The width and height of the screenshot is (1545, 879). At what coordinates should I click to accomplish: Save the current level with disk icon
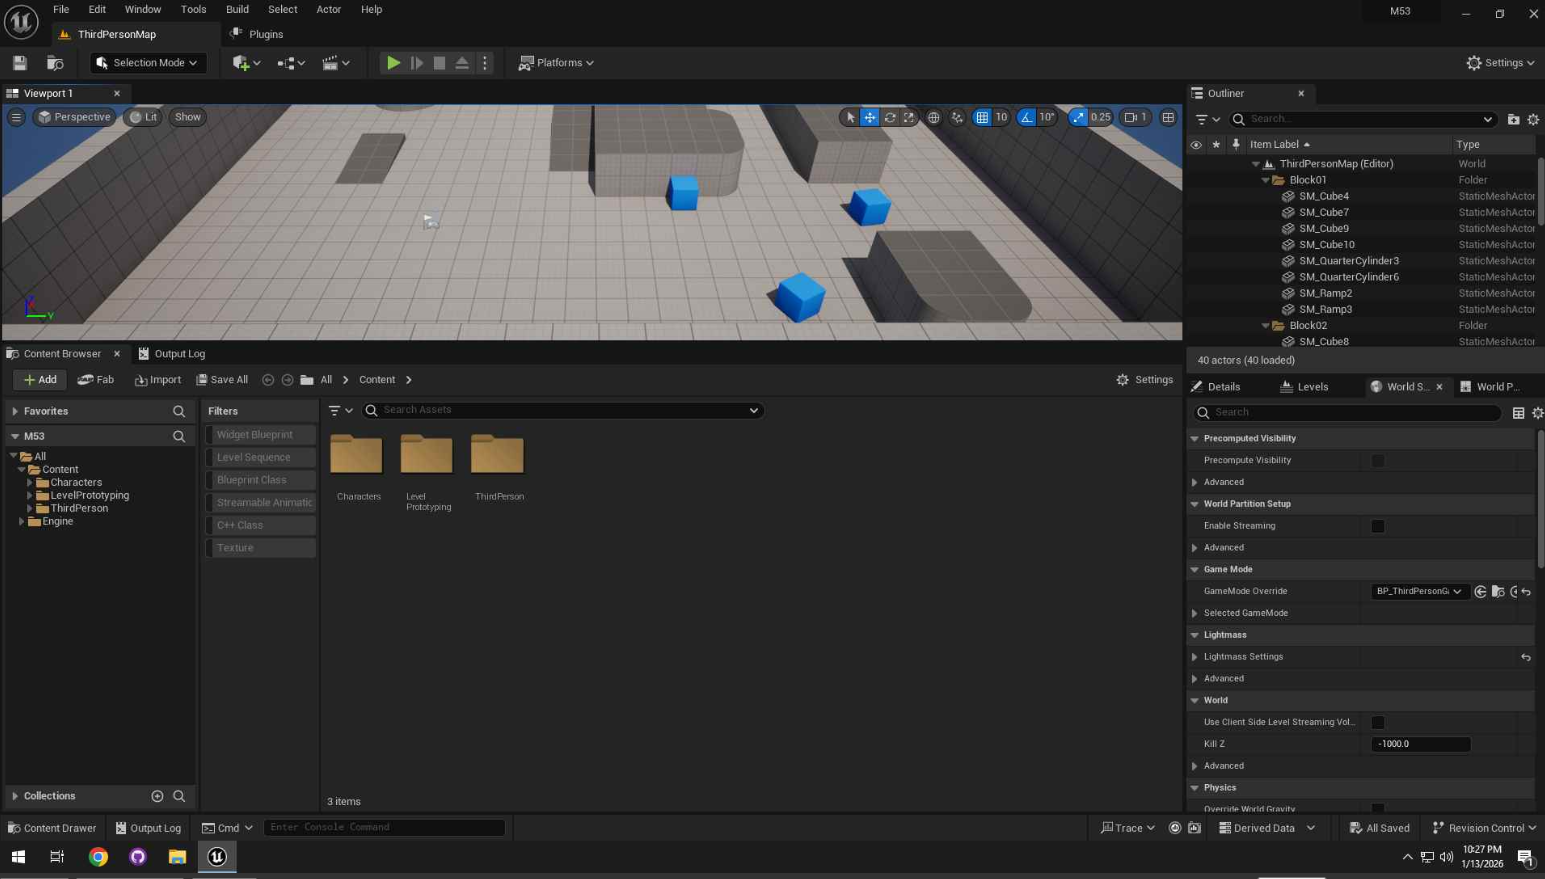pyautogui.click(x=20, y=62)
